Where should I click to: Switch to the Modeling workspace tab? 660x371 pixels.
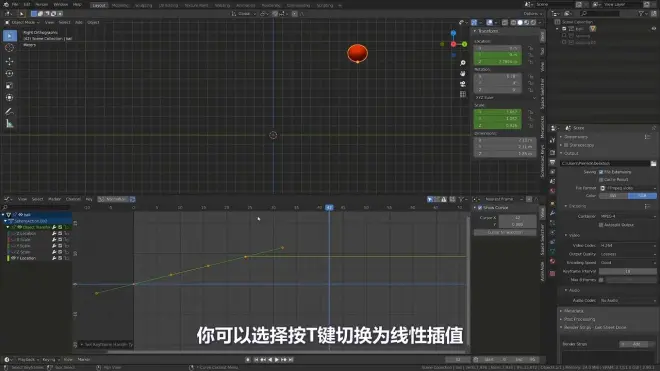pos(120,5)
